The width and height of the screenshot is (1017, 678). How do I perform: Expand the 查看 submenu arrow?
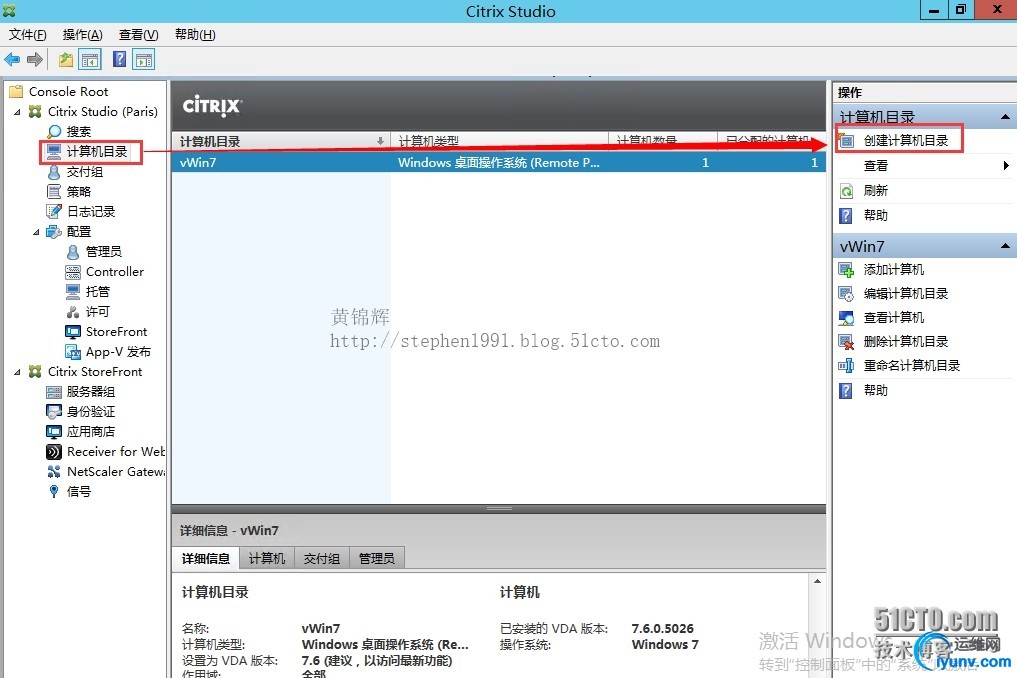1006,165
